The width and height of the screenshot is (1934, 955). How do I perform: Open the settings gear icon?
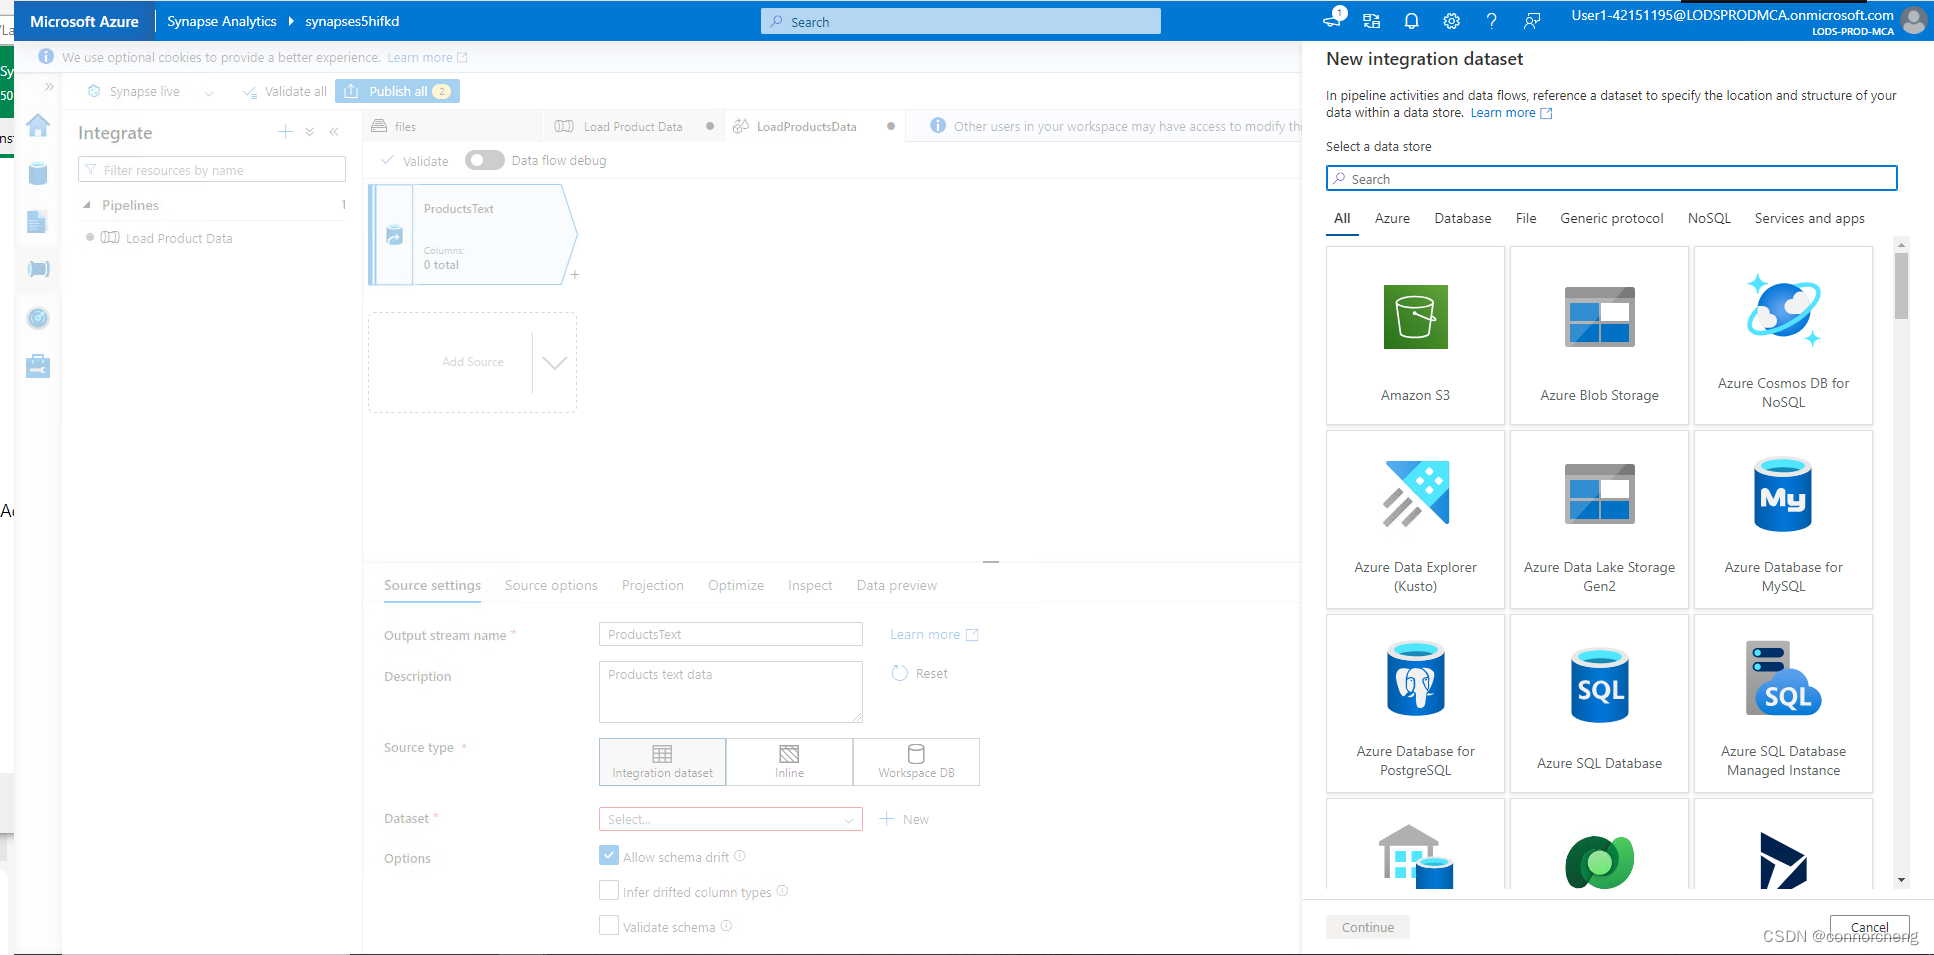[x=1451, y=21]
